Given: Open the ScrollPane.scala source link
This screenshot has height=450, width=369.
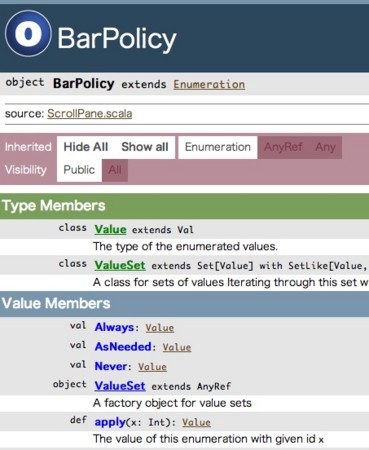Looking at the screenshot, I should pyautogui.click(x=90, y=114).
